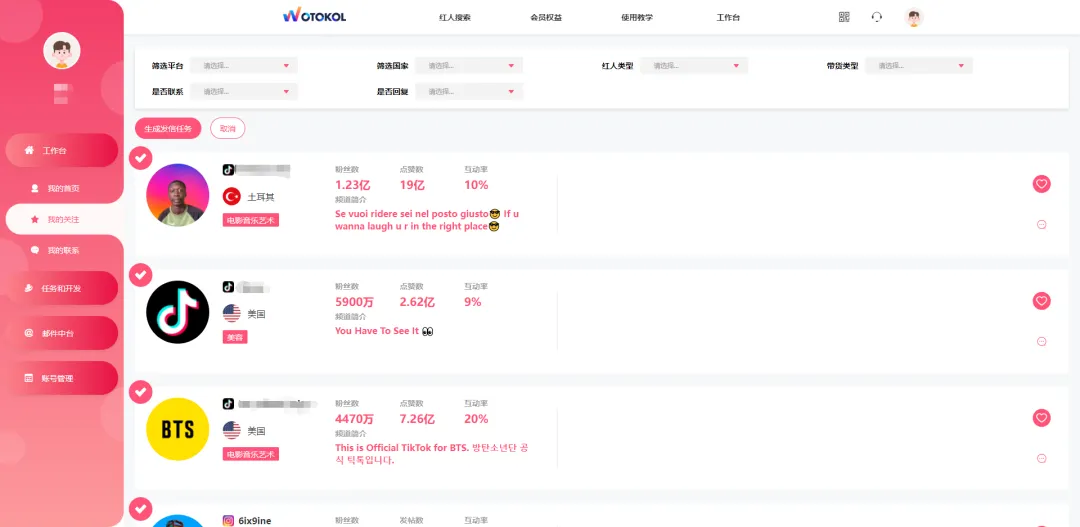Screen dimensions: 1080x527
Task: Click the user avatar in top bar
Action: click(914, 17)
